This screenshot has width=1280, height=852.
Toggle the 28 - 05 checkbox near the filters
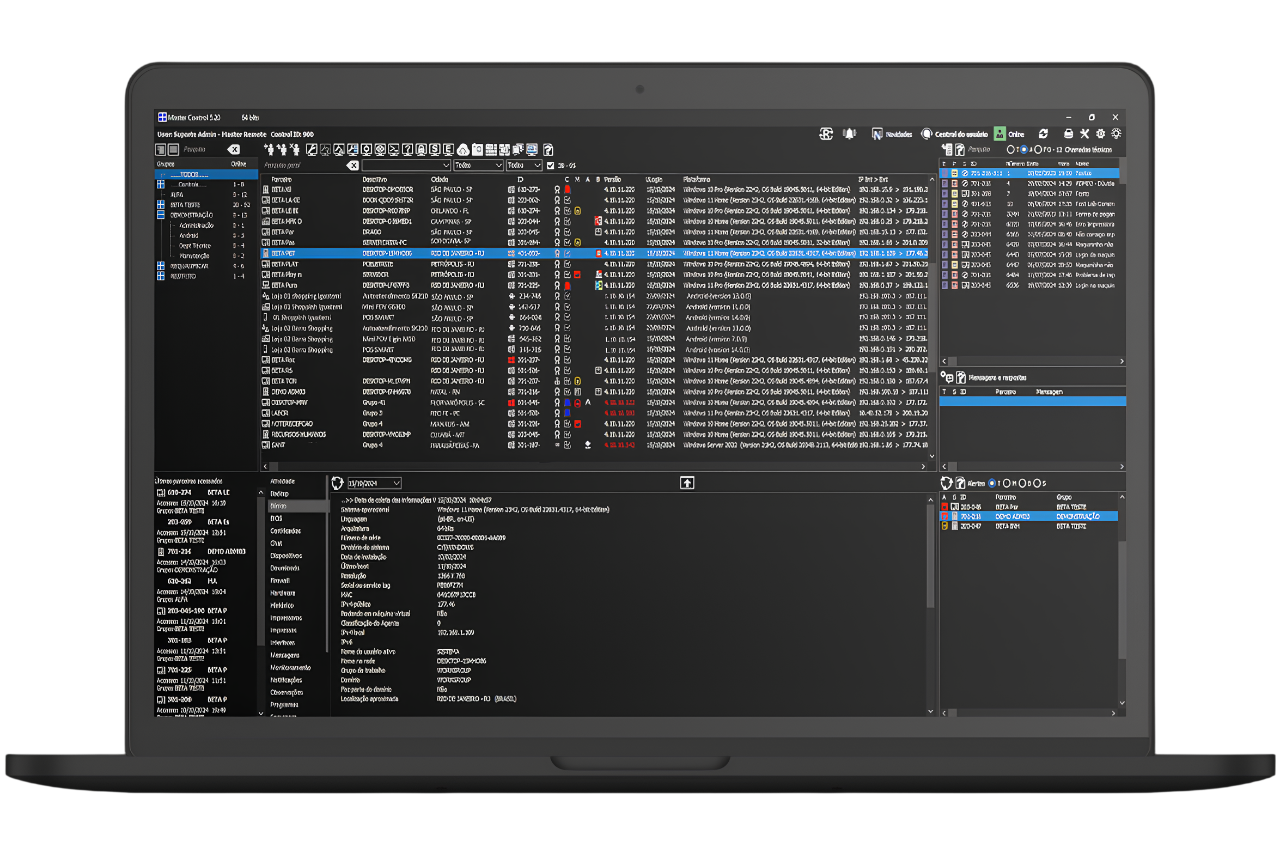(551, 166)
